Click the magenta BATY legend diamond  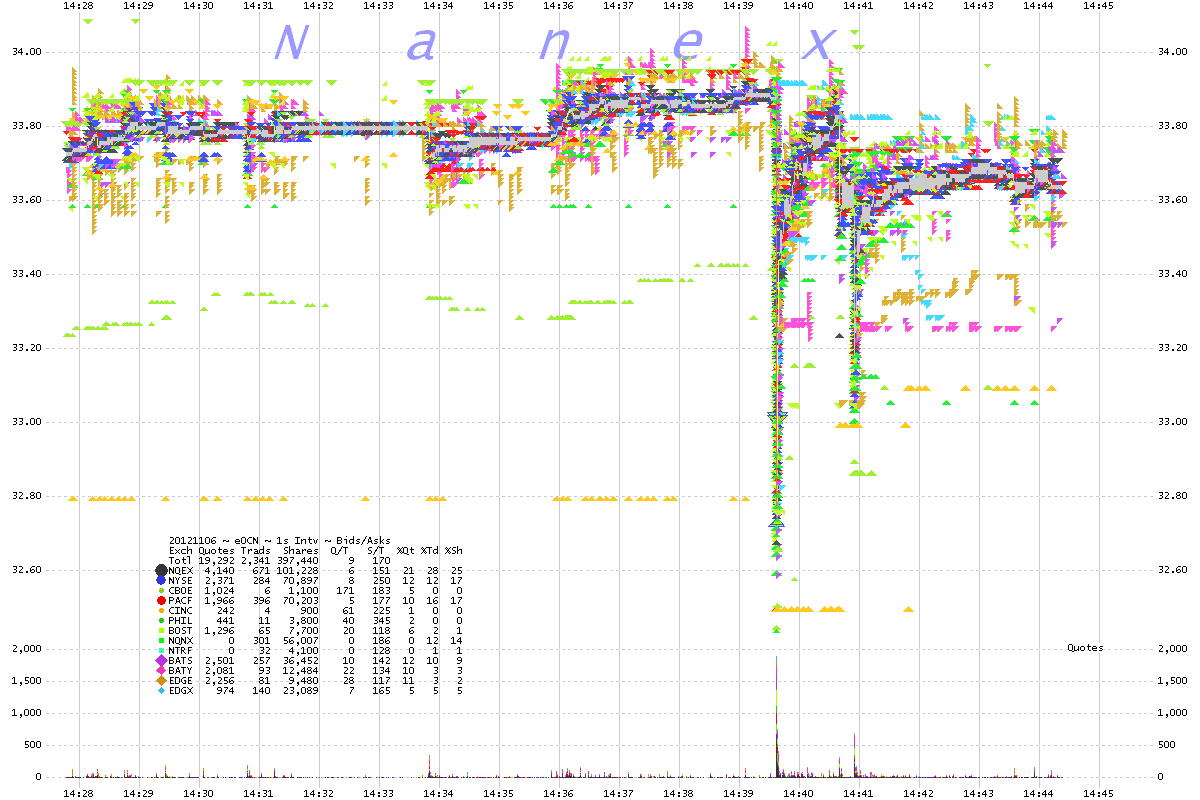161,670
